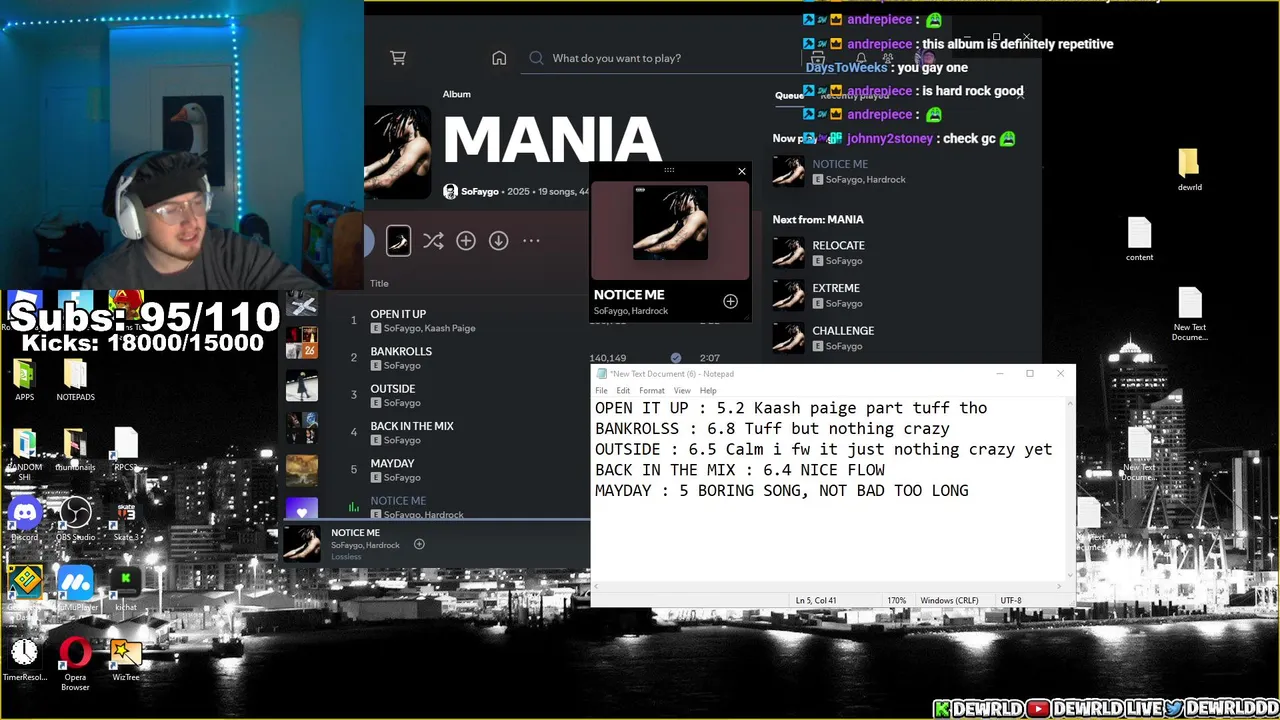Switch to the Queue tab
The height and width of the screenshot is (720, 1280).
tap(789, 96)
